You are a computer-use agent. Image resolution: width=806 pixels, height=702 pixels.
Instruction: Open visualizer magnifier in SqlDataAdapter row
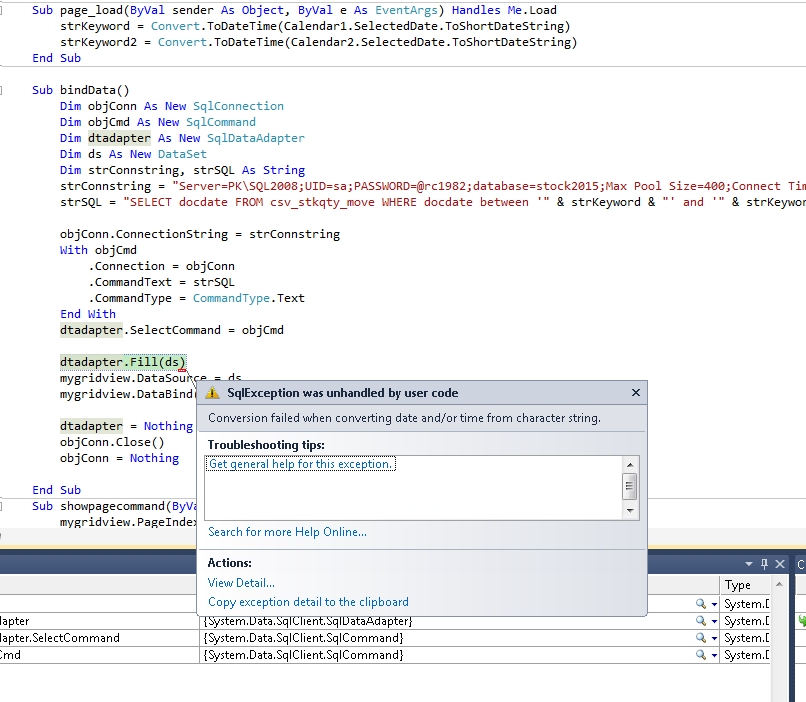point(700,621)
